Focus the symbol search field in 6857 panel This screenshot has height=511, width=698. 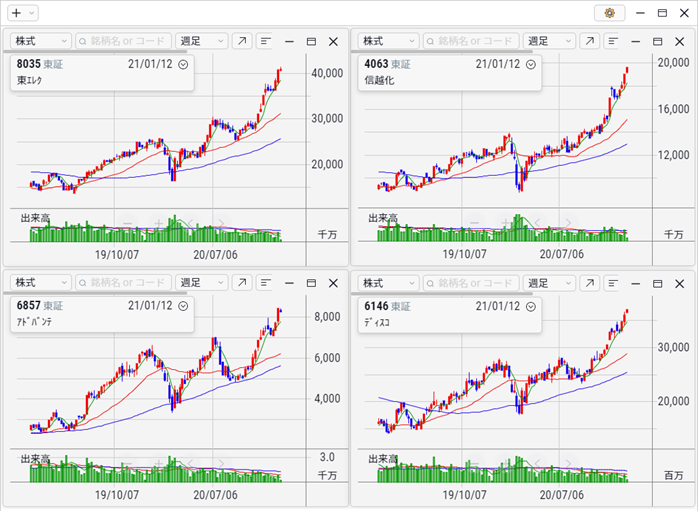[x=123, y=283]
